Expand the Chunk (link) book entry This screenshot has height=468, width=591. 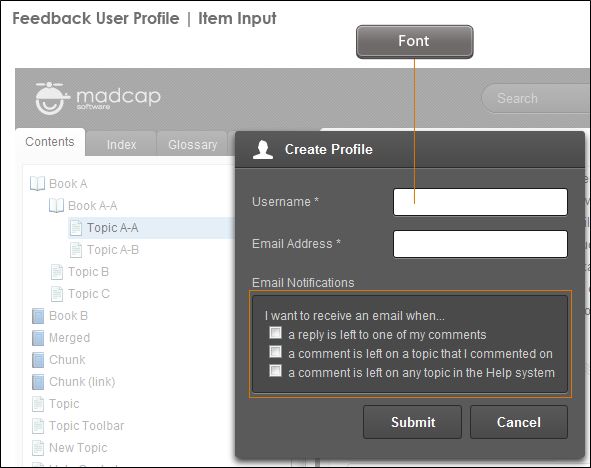point(82,382)
